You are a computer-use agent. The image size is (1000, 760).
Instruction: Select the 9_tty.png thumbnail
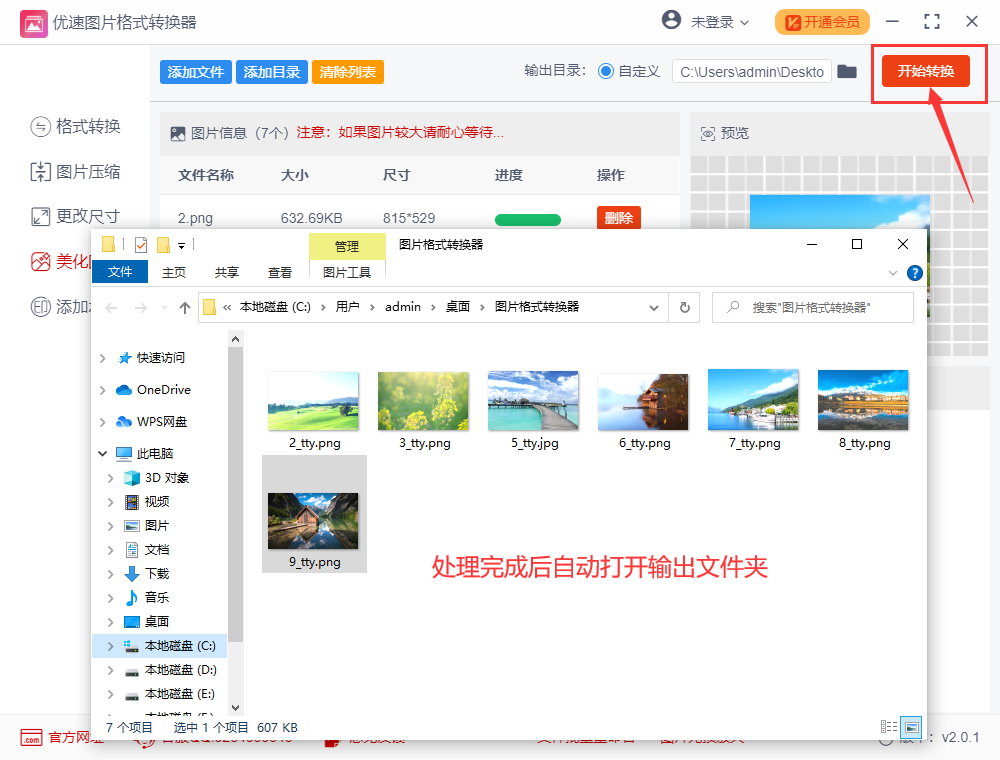point(313,521)
